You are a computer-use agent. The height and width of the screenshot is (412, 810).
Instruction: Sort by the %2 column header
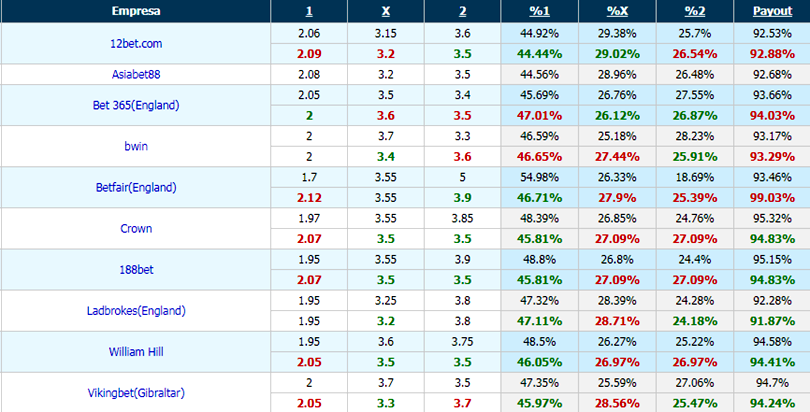(x=695, y=11)
